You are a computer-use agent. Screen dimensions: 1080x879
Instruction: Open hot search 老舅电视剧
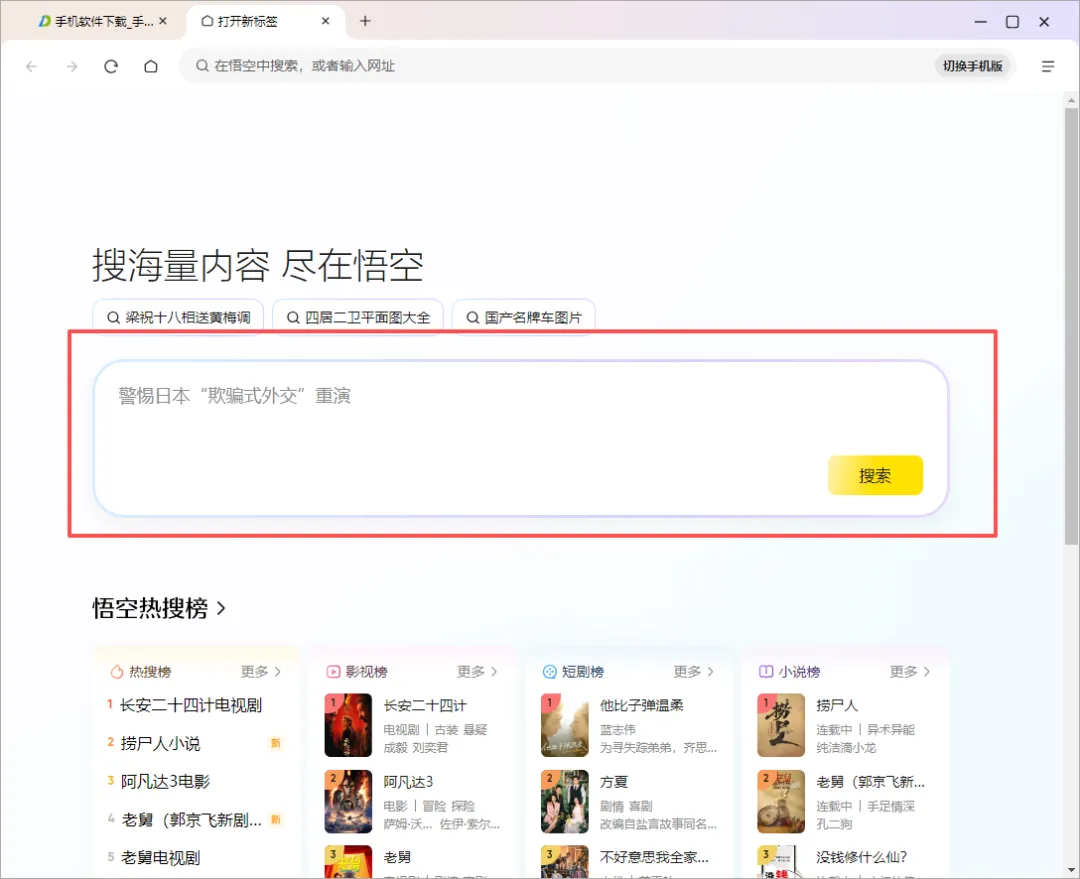160,858
